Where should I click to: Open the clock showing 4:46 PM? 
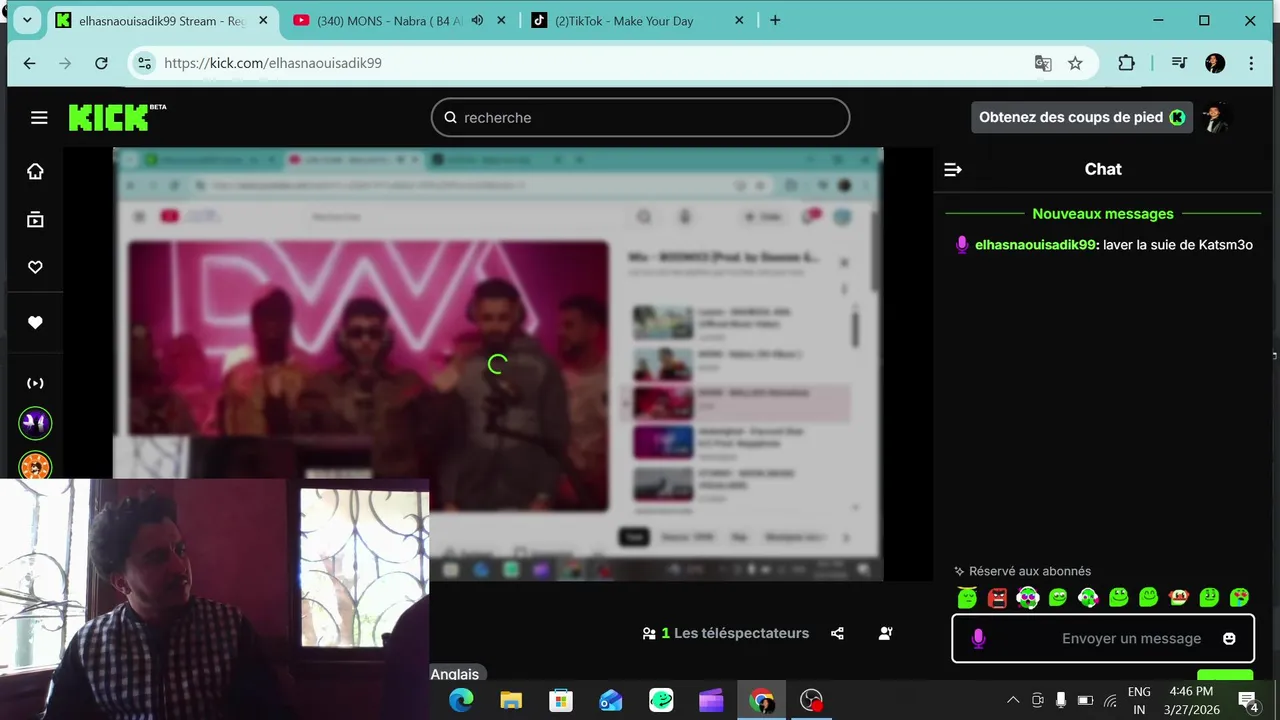tap(1191, 701)
